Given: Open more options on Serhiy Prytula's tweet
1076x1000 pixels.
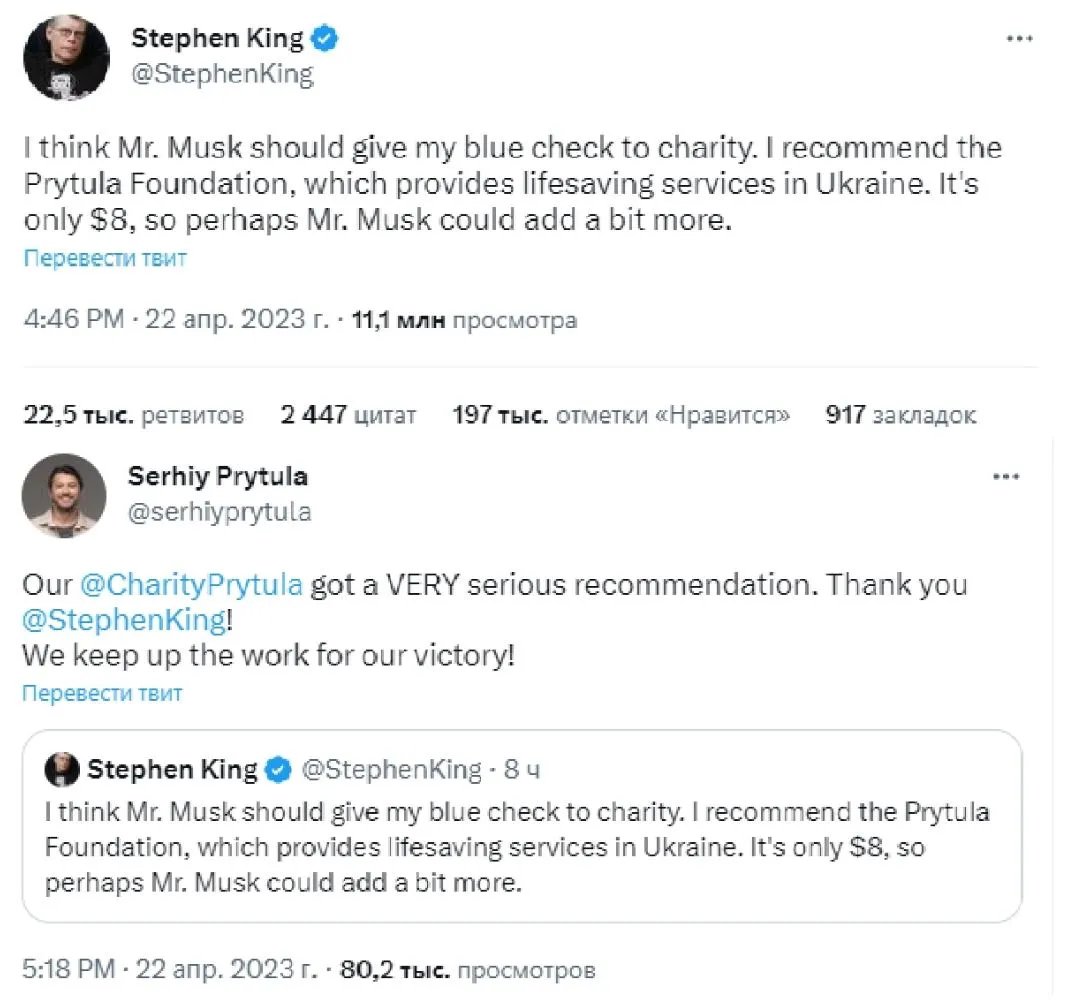Looking at the screenshot, I should pyautogui.click(x=1005, y=477).
